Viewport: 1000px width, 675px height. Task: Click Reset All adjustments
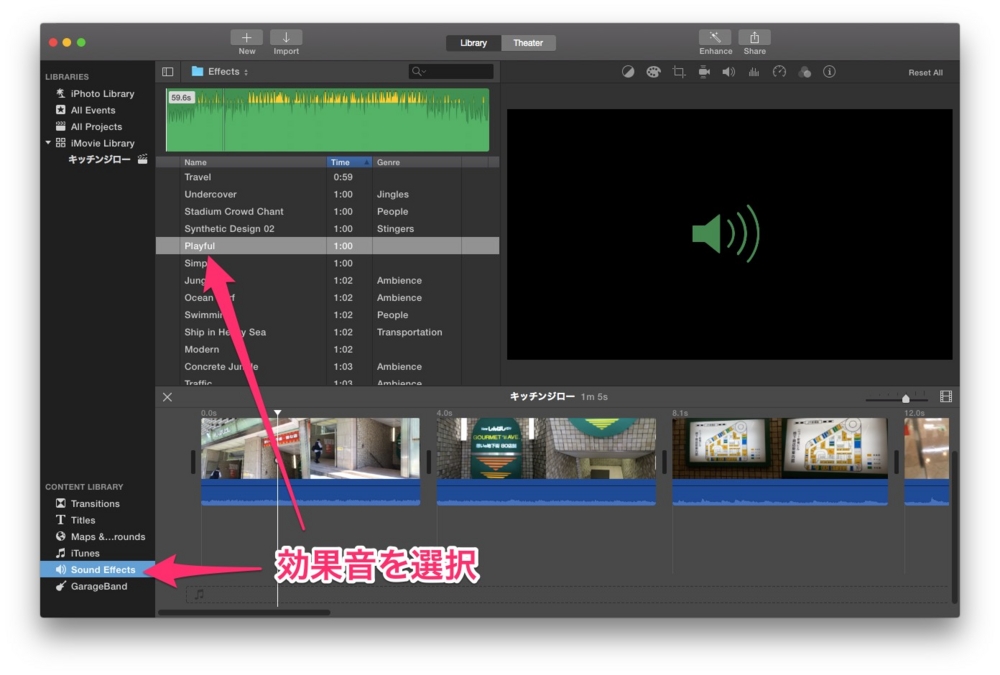point(925,73)
